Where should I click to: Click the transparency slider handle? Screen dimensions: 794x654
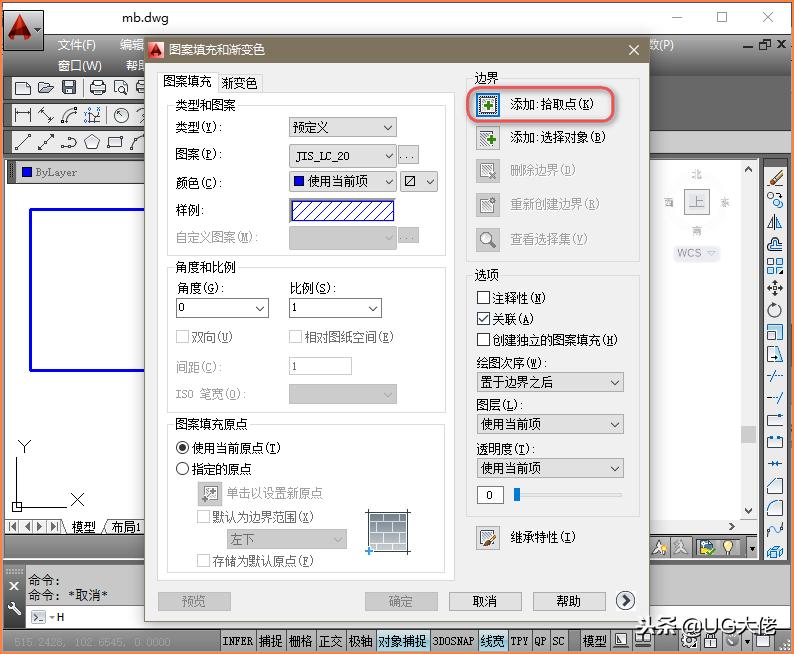(517, 494)
